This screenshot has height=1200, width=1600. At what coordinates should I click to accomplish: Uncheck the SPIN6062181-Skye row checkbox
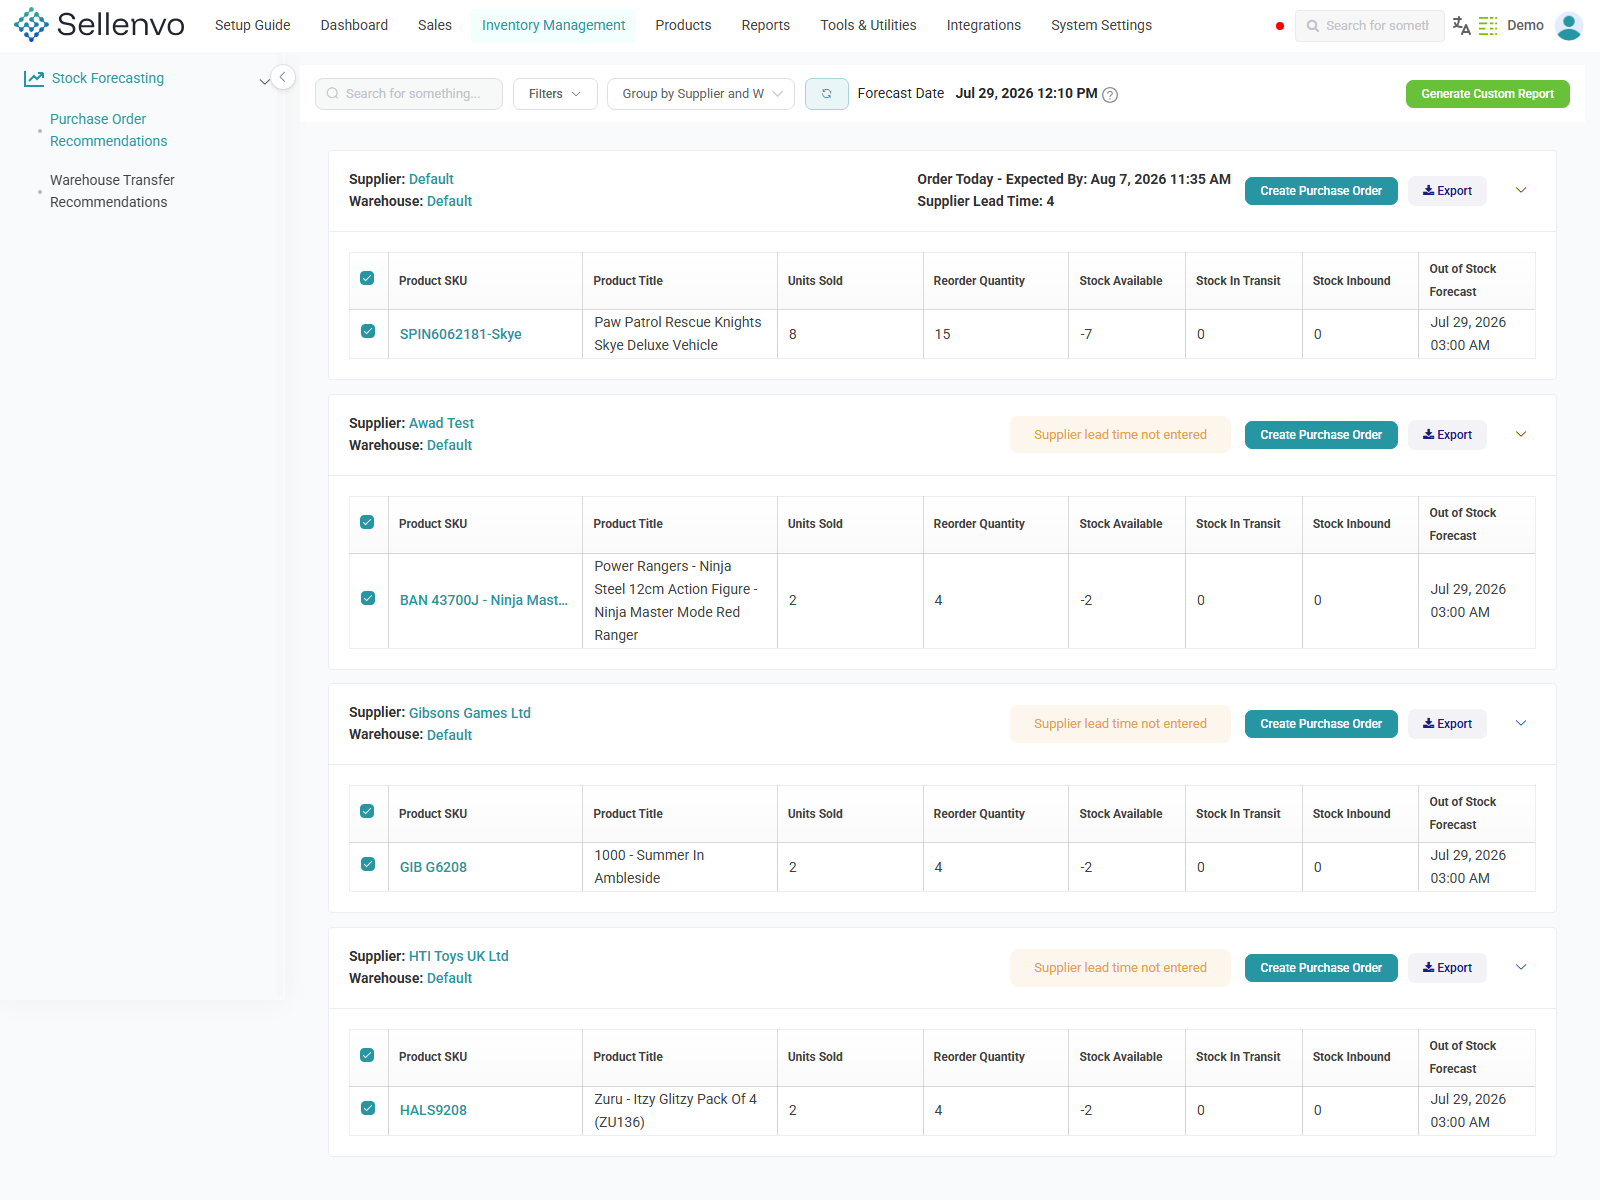click(368, 331)
